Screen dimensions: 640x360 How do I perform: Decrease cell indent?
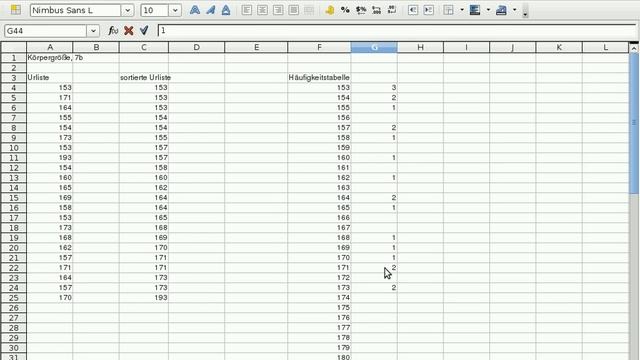pos(413,10)
